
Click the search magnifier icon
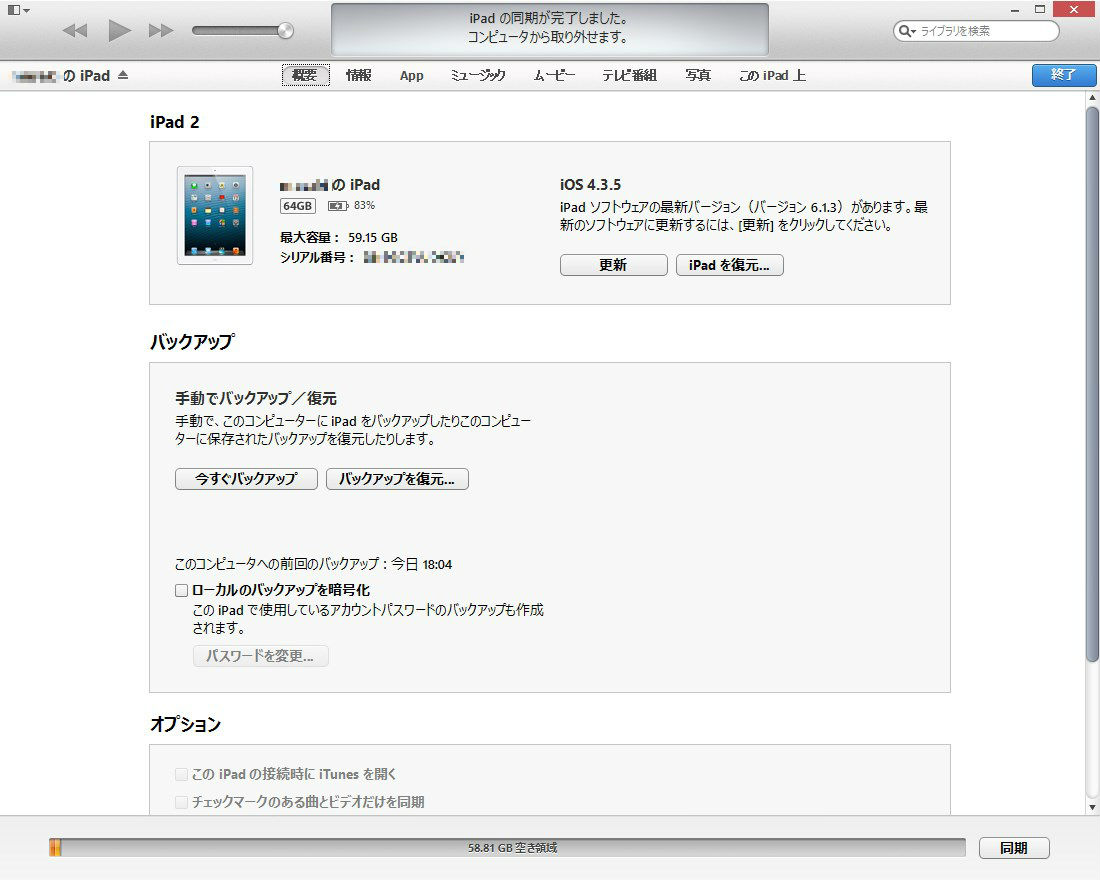(906, 31)
